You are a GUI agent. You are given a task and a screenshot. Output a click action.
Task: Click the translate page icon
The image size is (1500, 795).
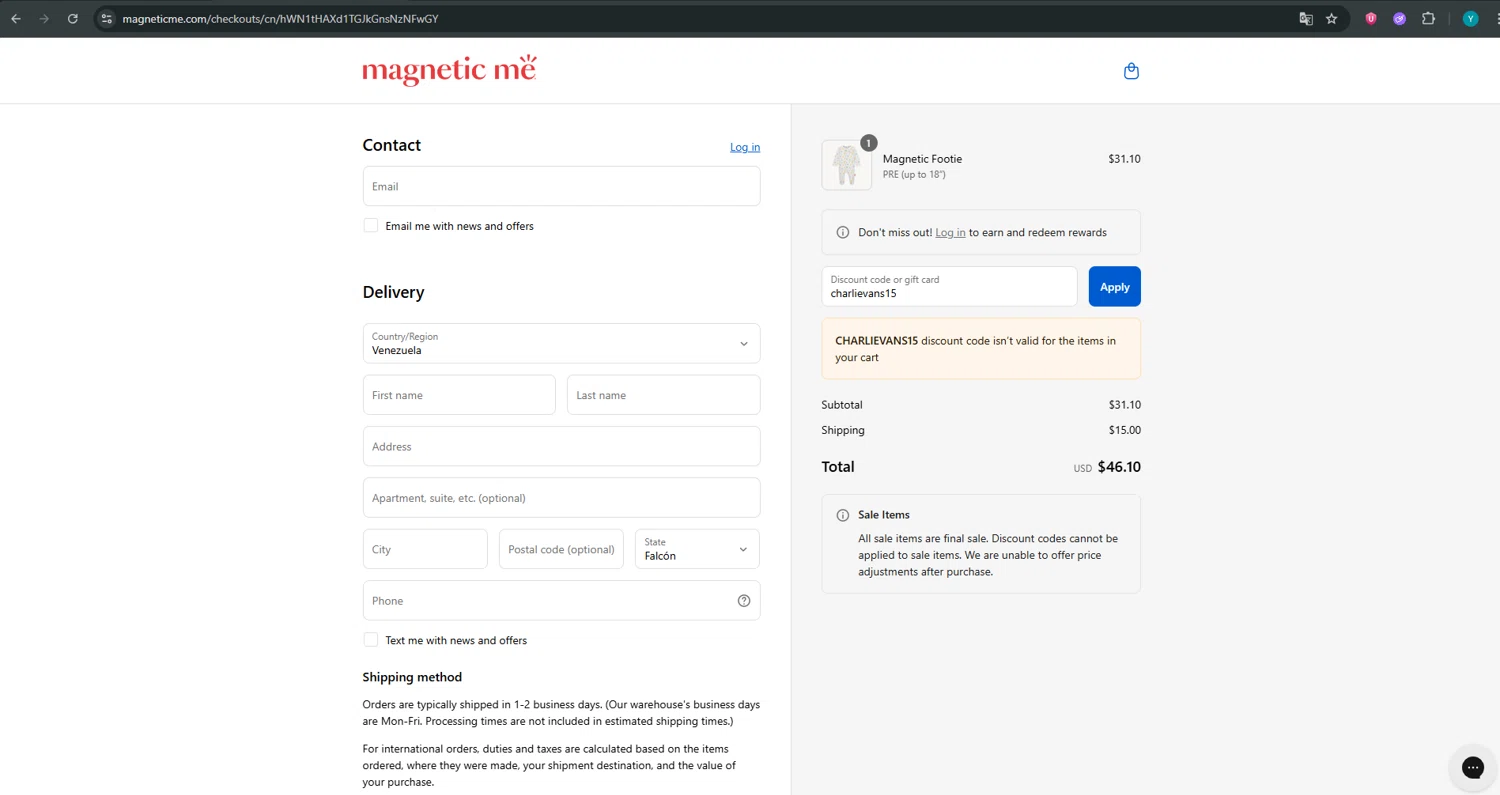click(x=1306, y=18)
